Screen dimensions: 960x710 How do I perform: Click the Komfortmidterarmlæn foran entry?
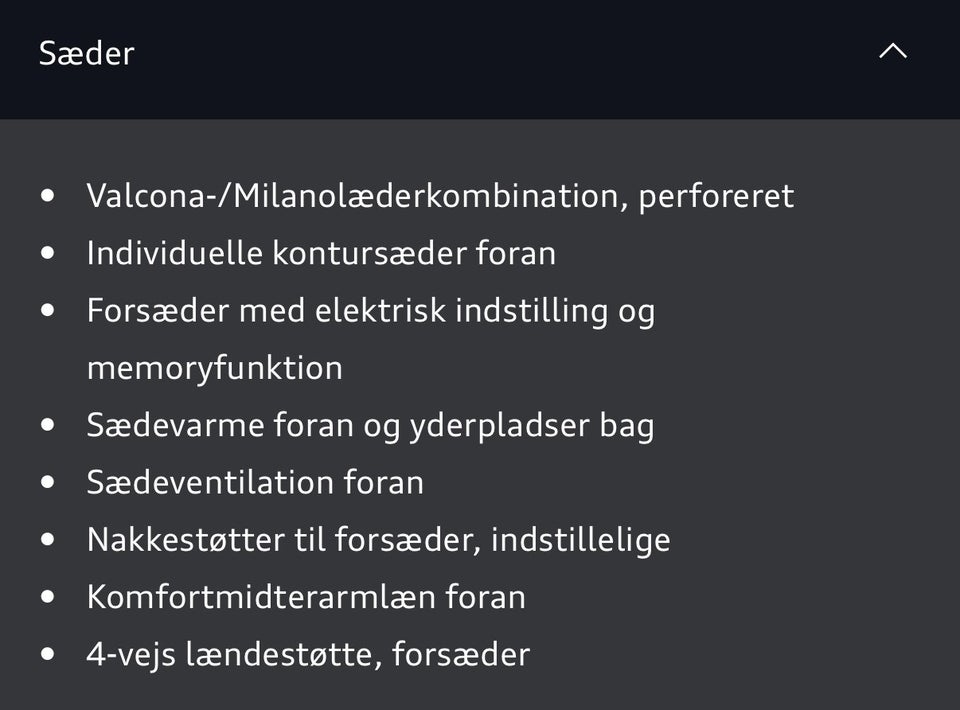coord(306,598)
